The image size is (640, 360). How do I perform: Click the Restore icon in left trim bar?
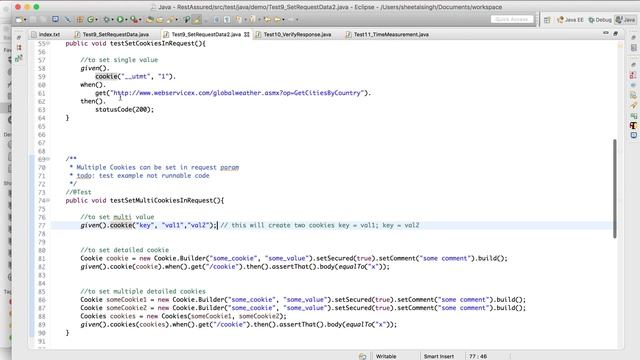(x=19, y=38)
